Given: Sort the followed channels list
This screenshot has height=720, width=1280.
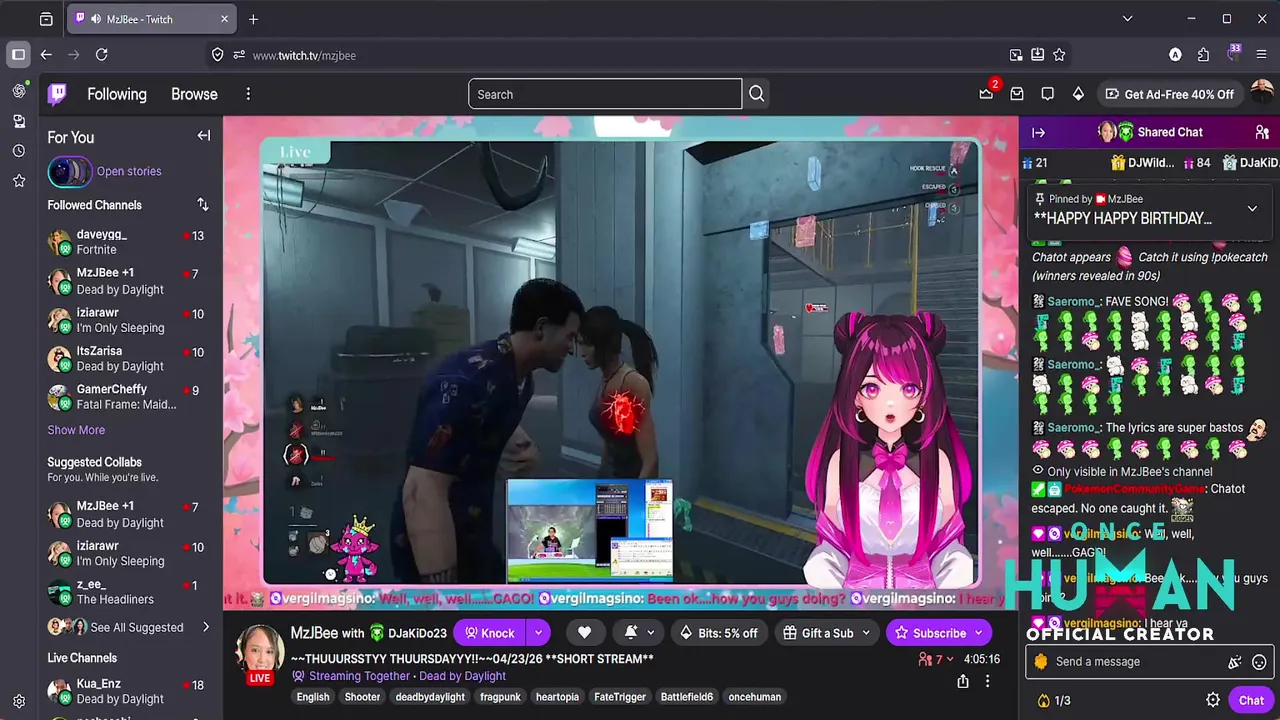Looking at the screenshot, I should point(203,205).
